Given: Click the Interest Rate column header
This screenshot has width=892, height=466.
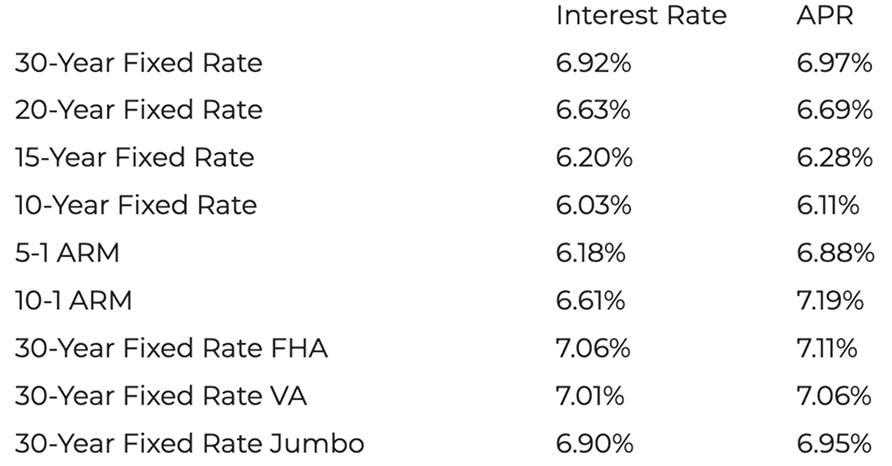Looking at the screenshot, I should tap(640, 16).
